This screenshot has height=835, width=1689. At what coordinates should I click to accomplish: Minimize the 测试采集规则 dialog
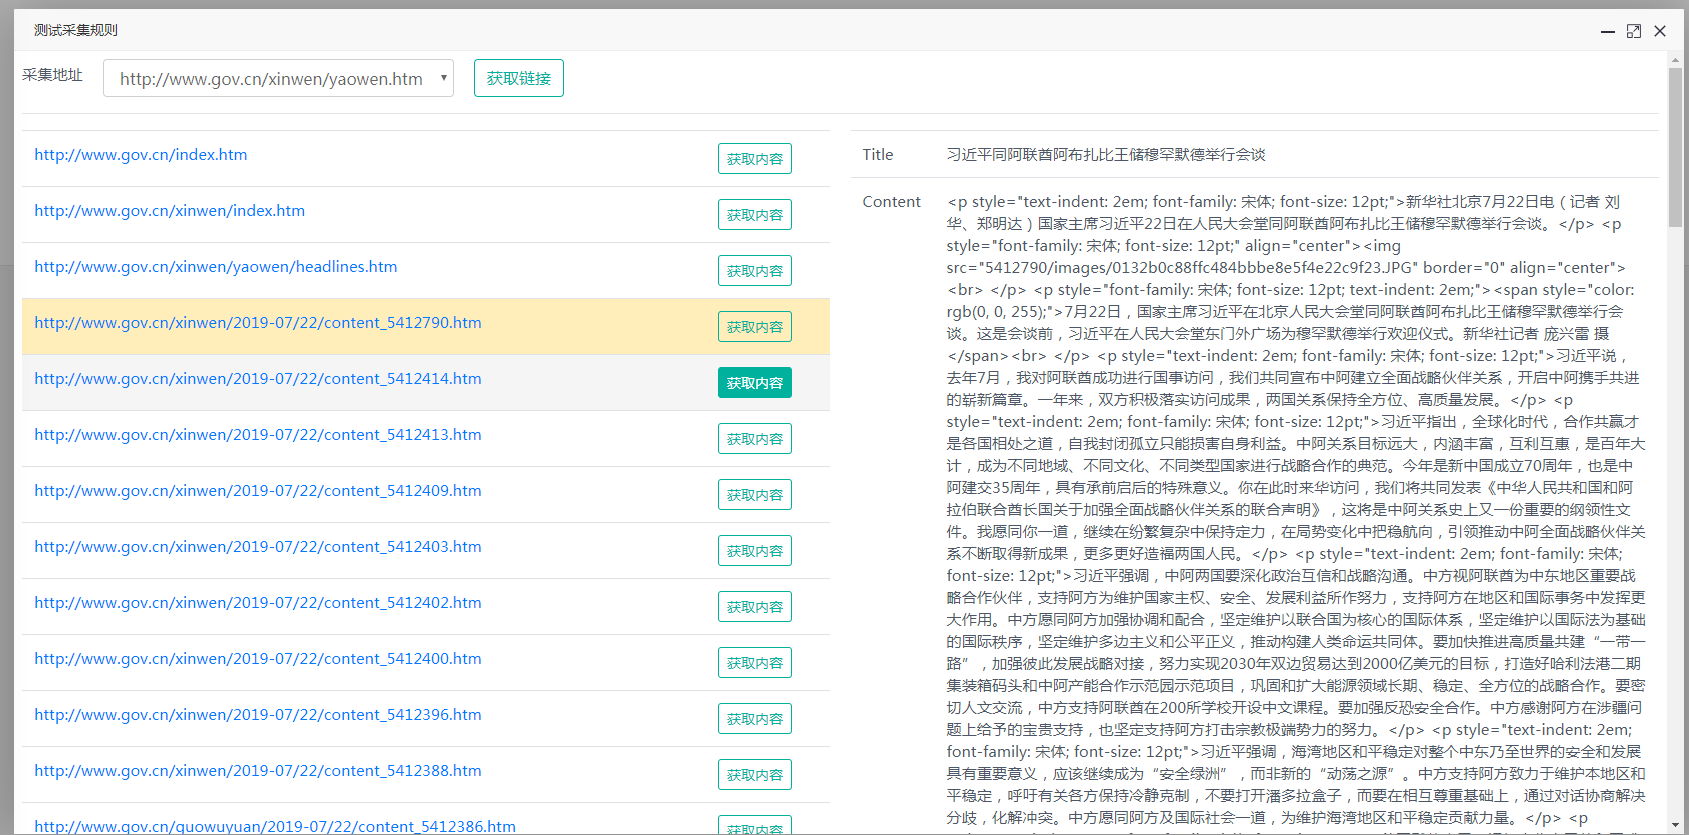coord(1608,31)
